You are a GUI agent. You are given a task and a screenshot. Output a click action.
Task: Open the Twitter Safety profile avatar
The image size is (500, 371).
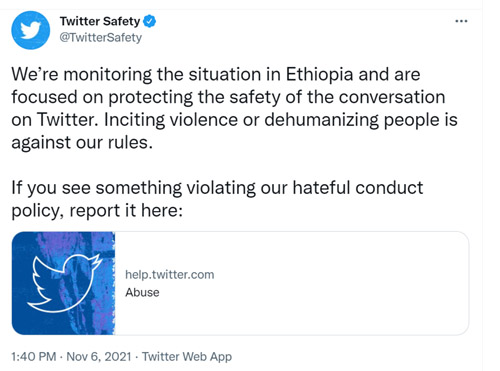[30, 30]
